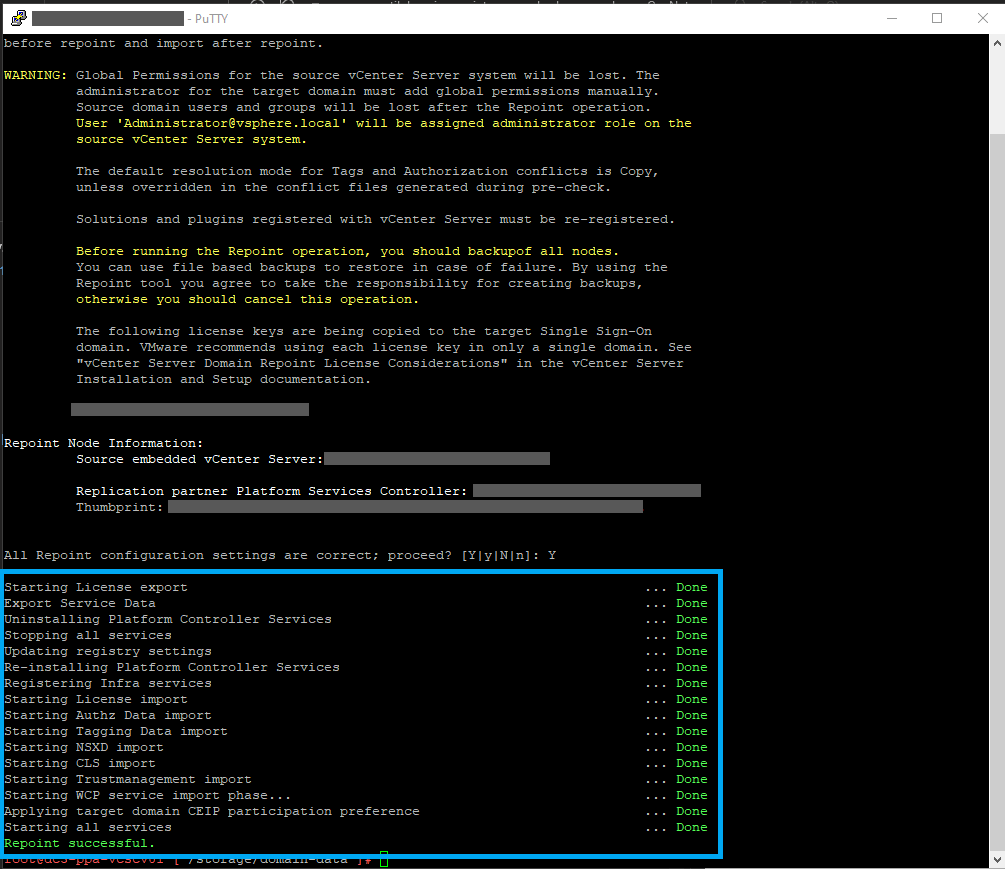Click the 'Stopping all services' line

tap(88, 635)
